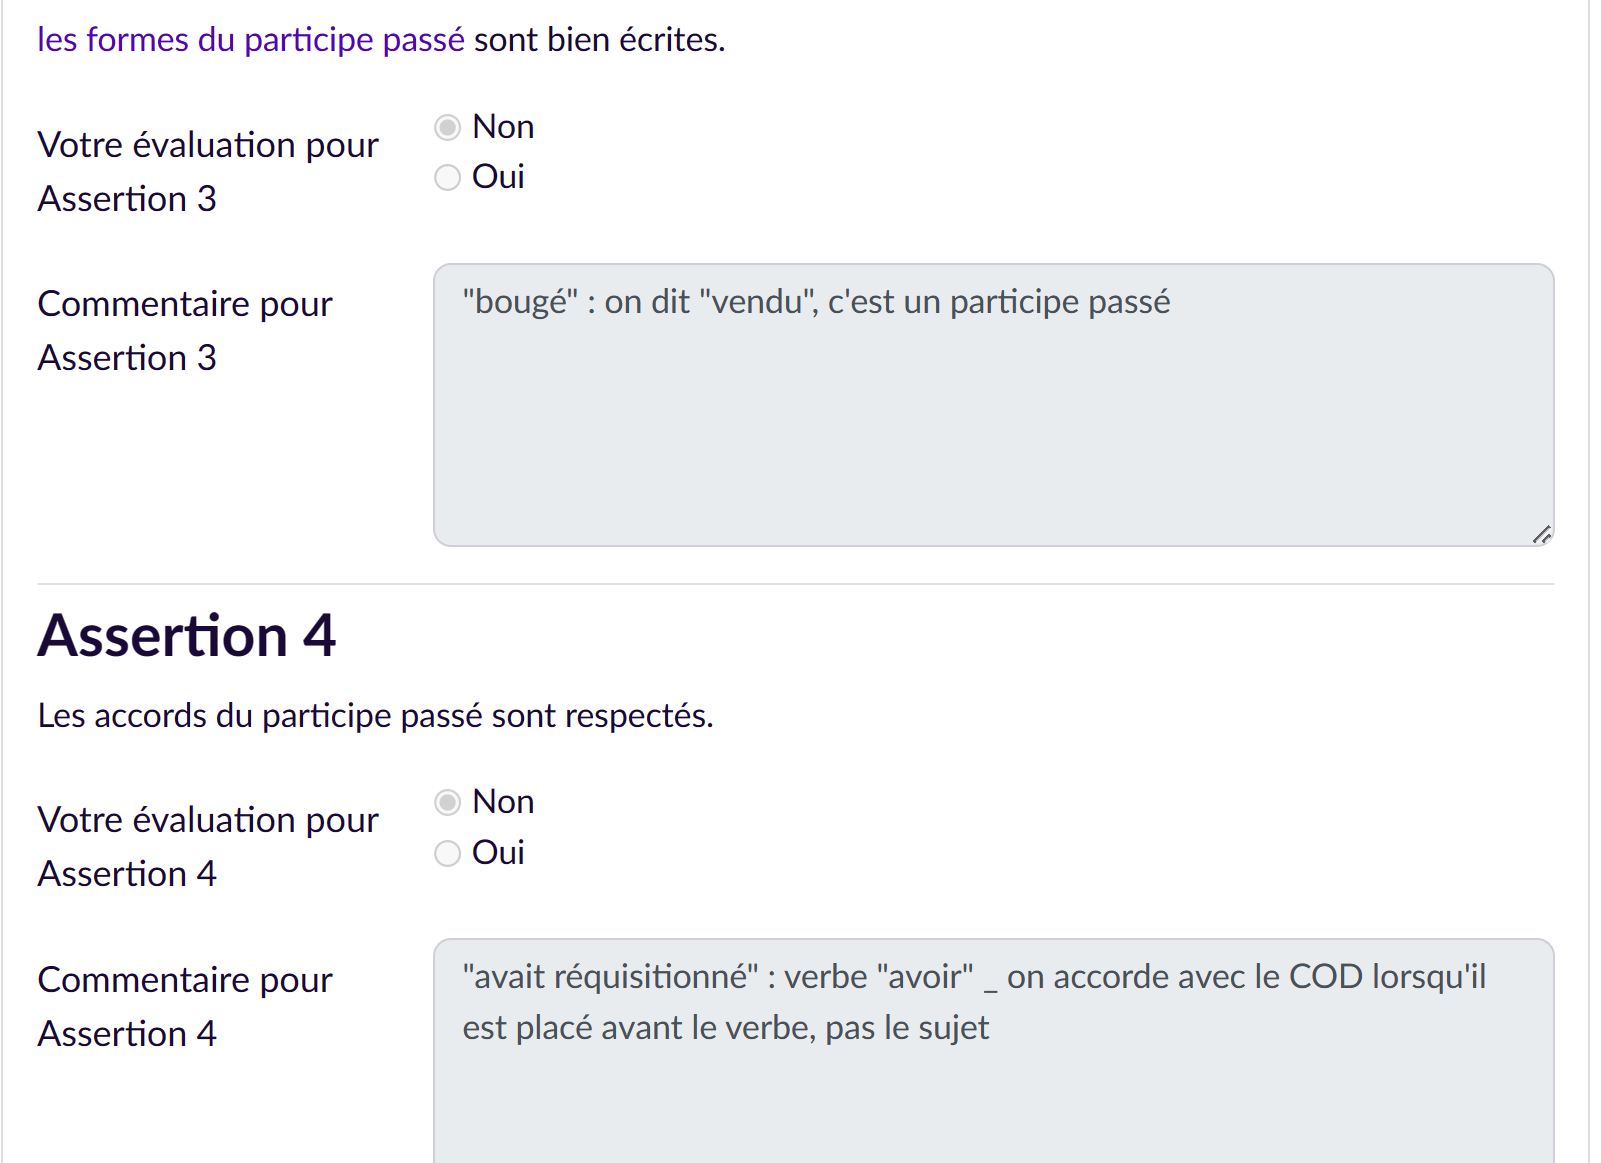Grab the resize handle of Assertion 3 comment box
The height and width of the screenshot is (1163, 1601).
point(1542,535)
